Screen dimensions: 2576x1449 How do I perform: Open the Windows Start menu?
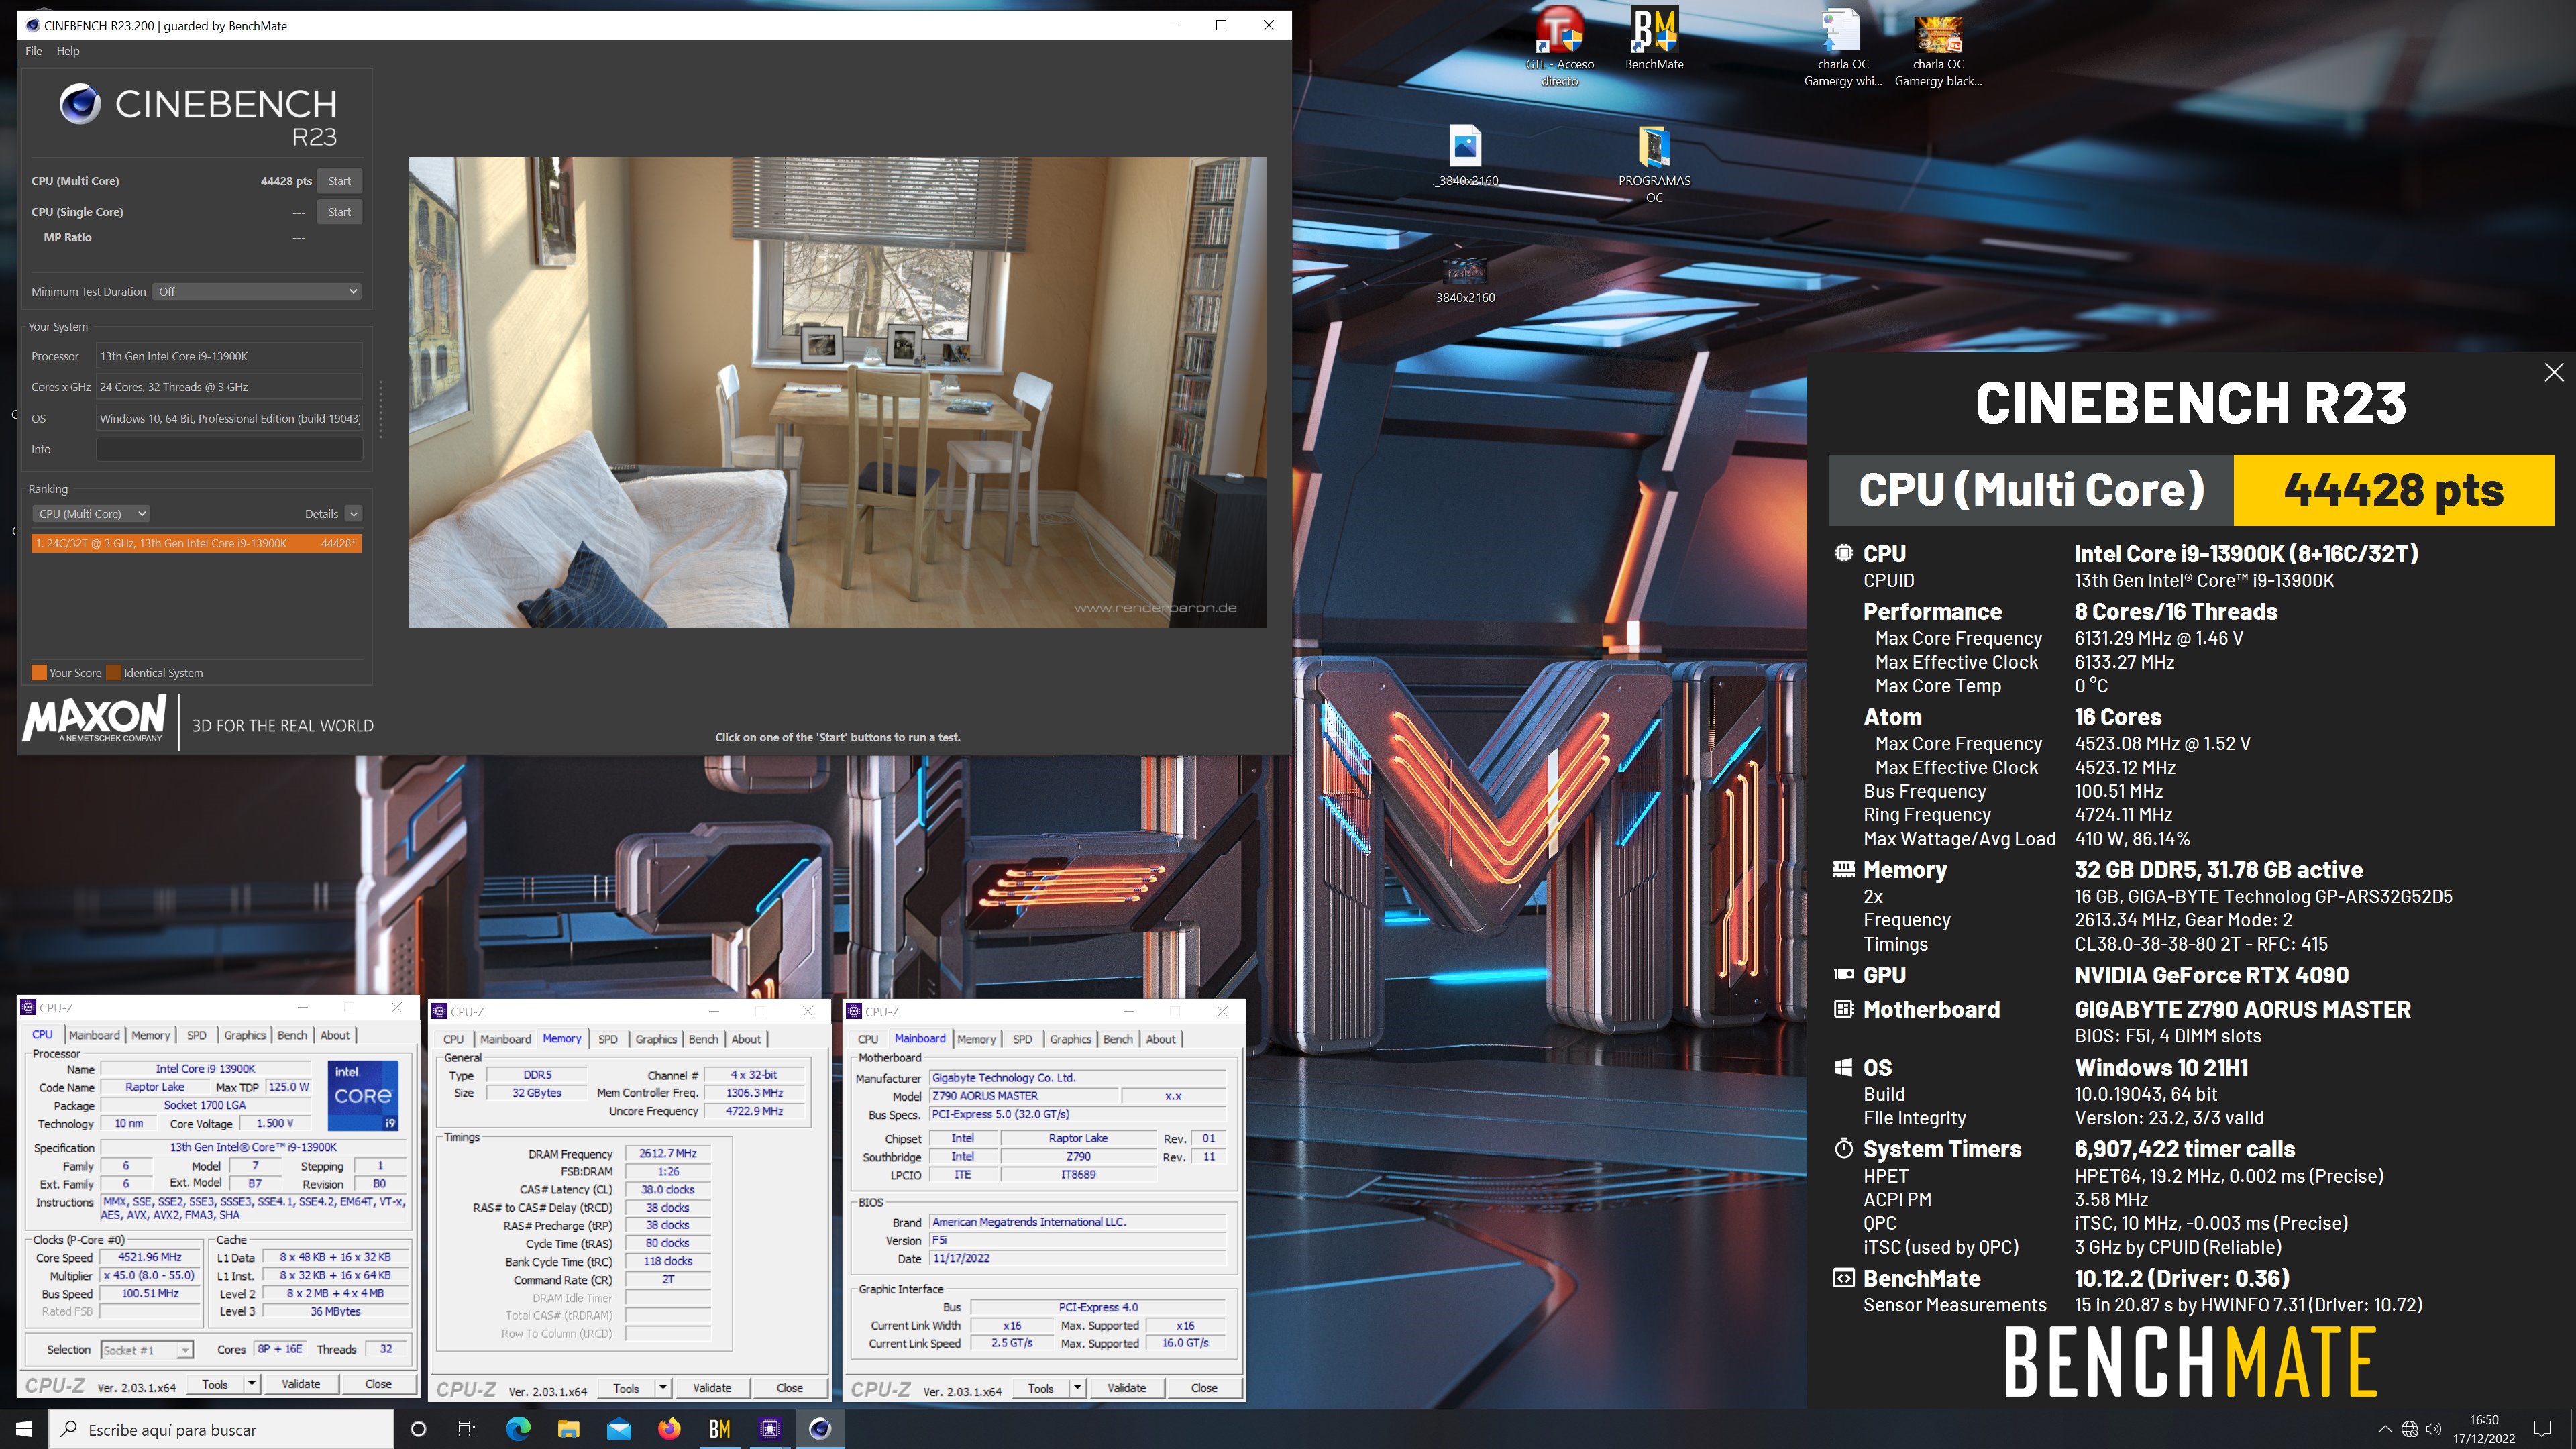[24, 1429]
